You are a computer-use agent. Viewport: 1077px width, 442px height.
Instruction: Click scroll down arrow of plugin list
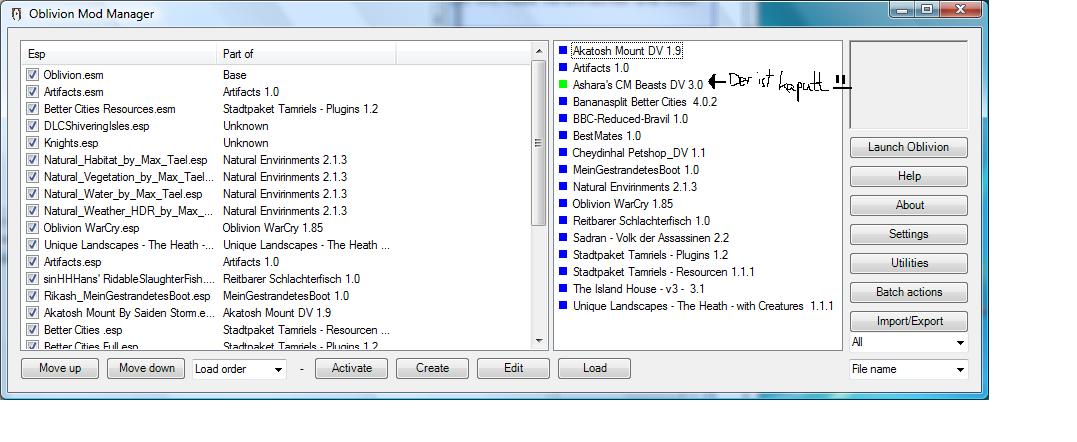(x=539, y=341)
